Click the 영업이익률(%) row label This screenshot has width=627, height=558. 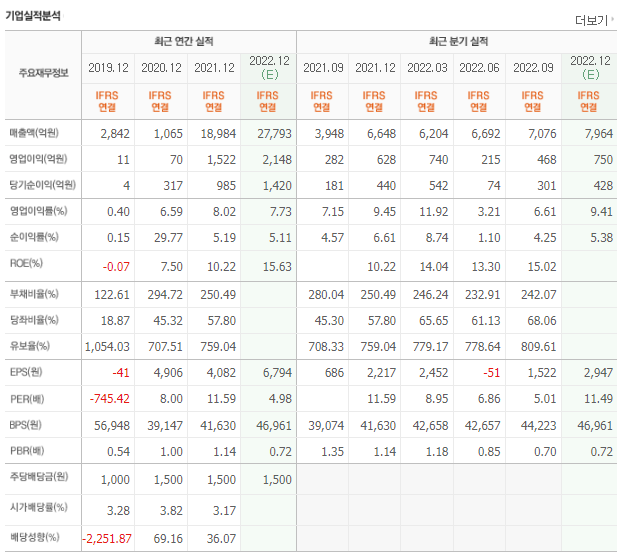[38, 211]
